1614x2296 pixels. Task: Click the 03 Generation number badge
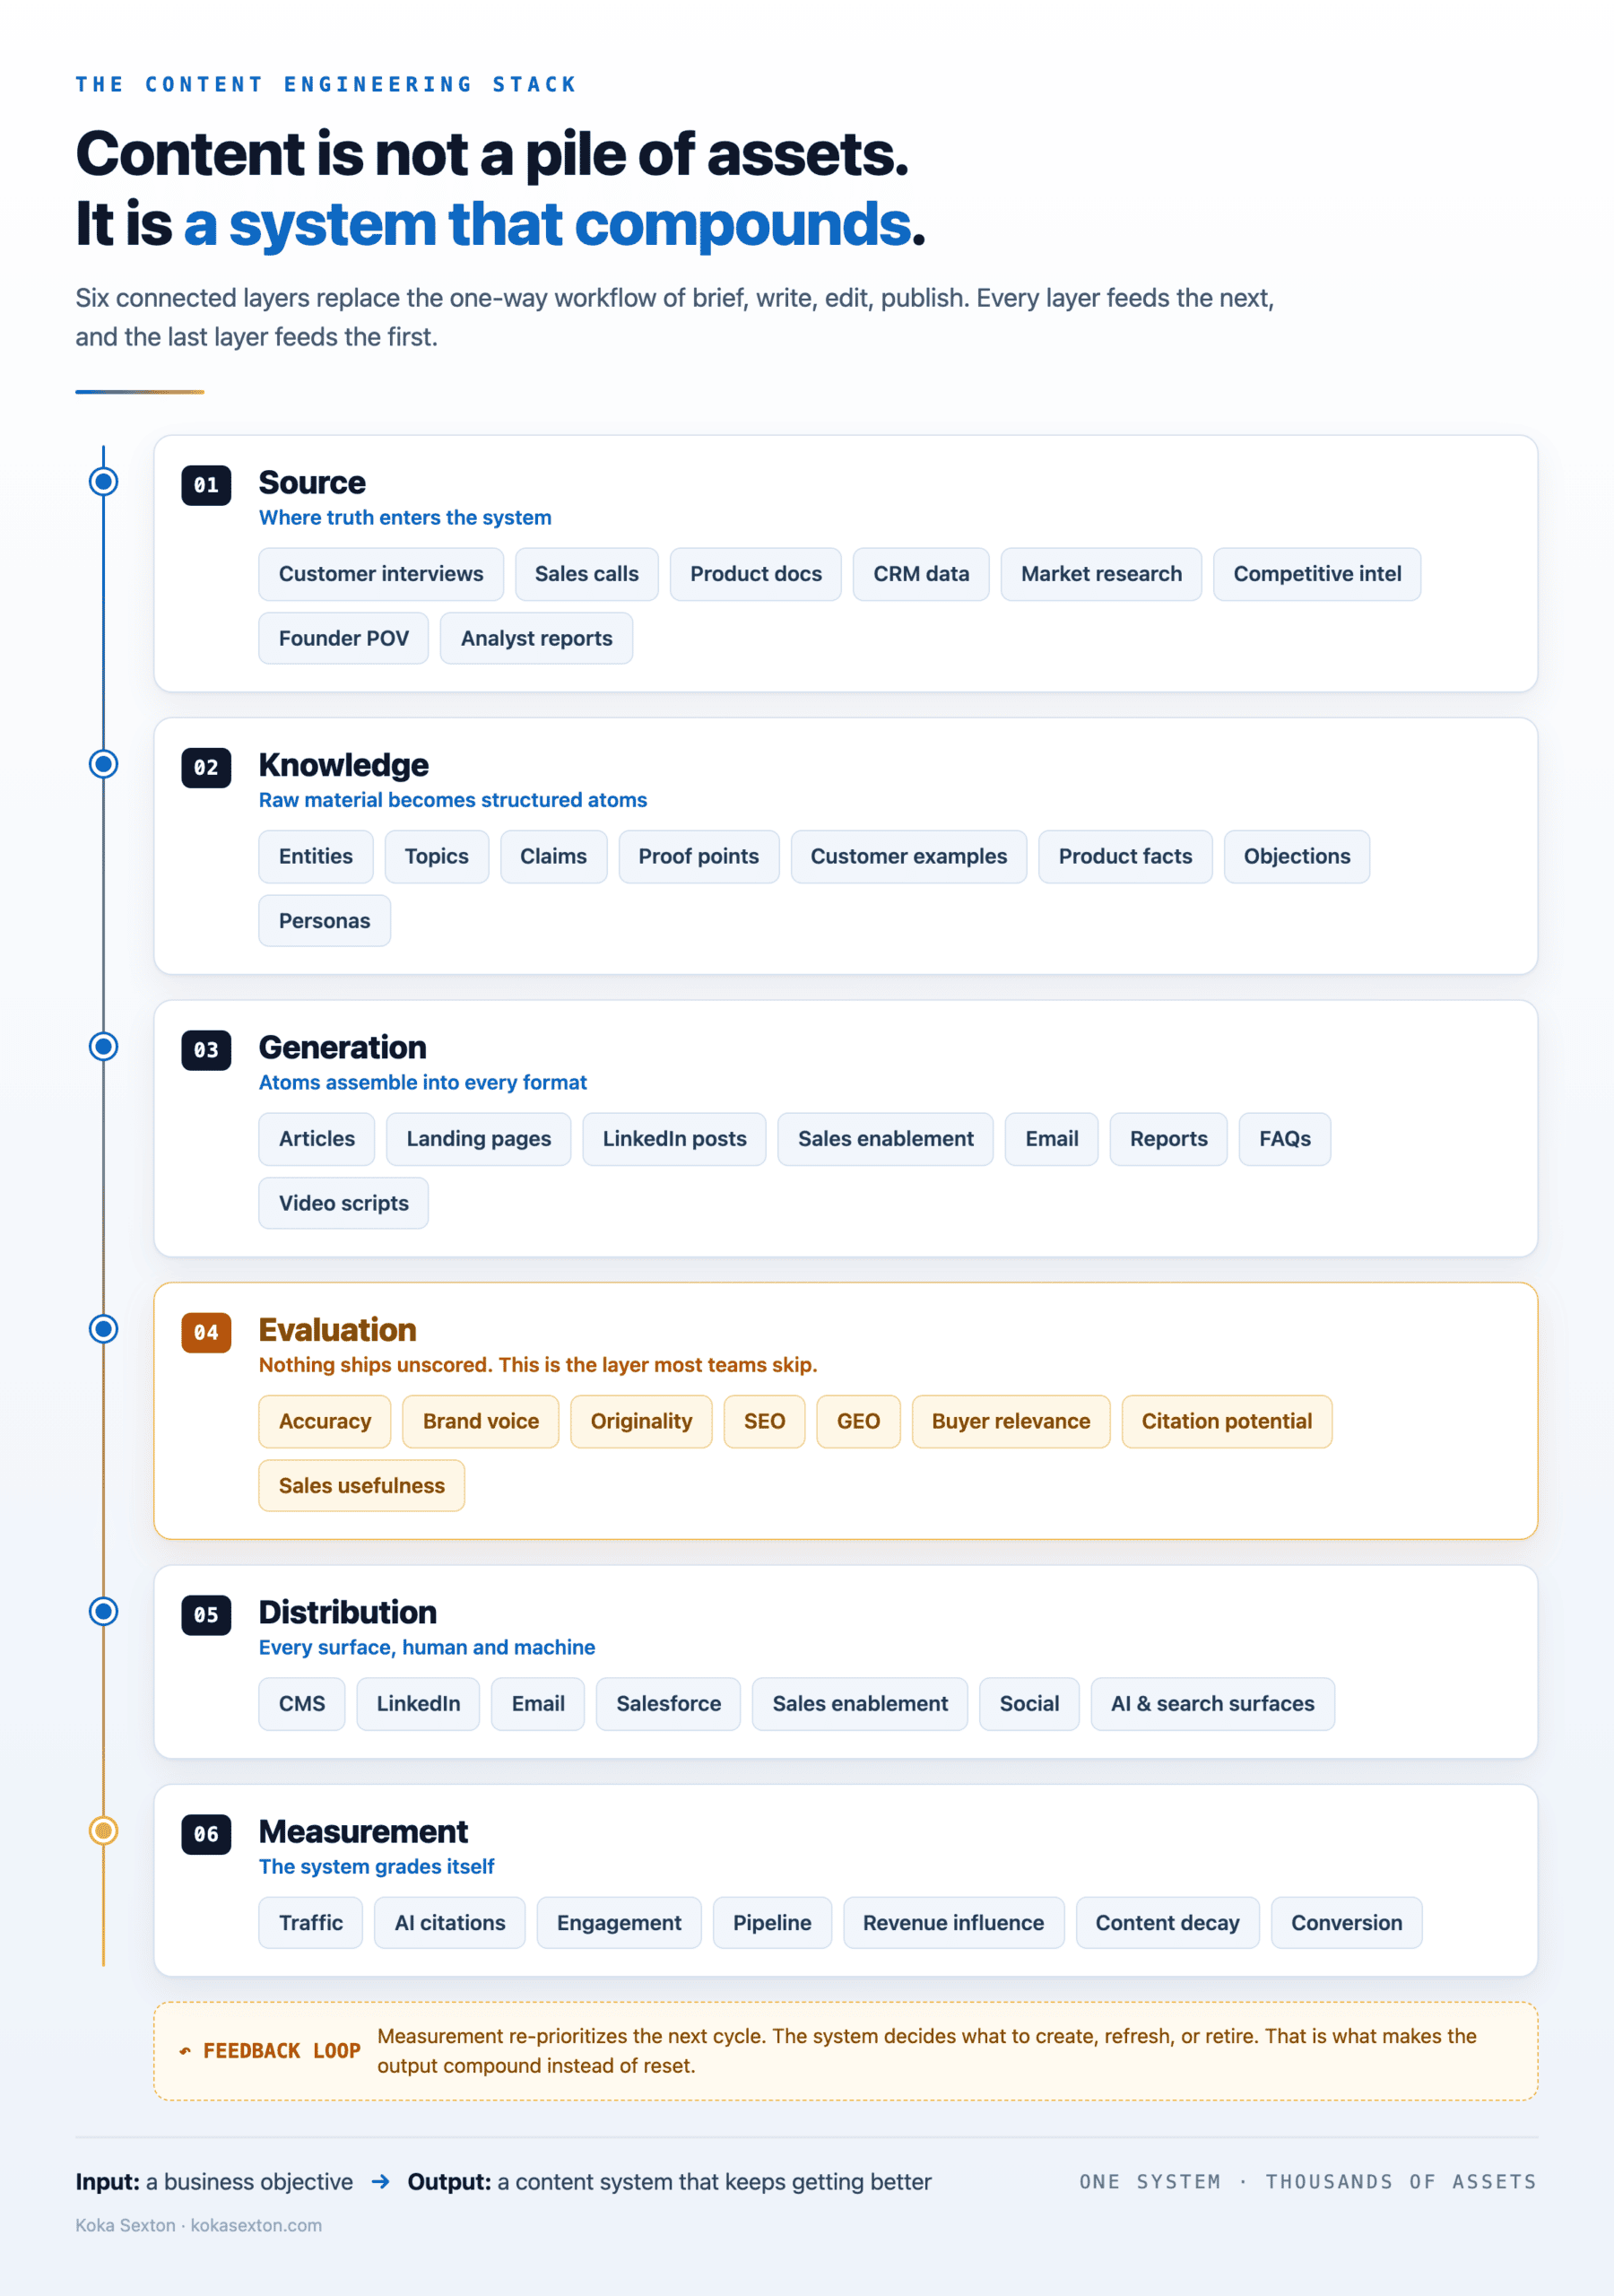[206, 1050]
